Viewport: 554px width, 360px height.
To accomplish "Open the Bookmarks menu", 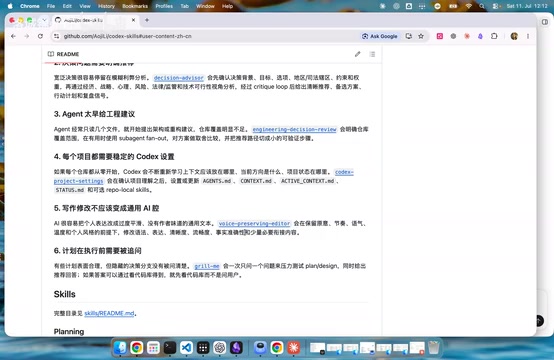I will (135, 6).
